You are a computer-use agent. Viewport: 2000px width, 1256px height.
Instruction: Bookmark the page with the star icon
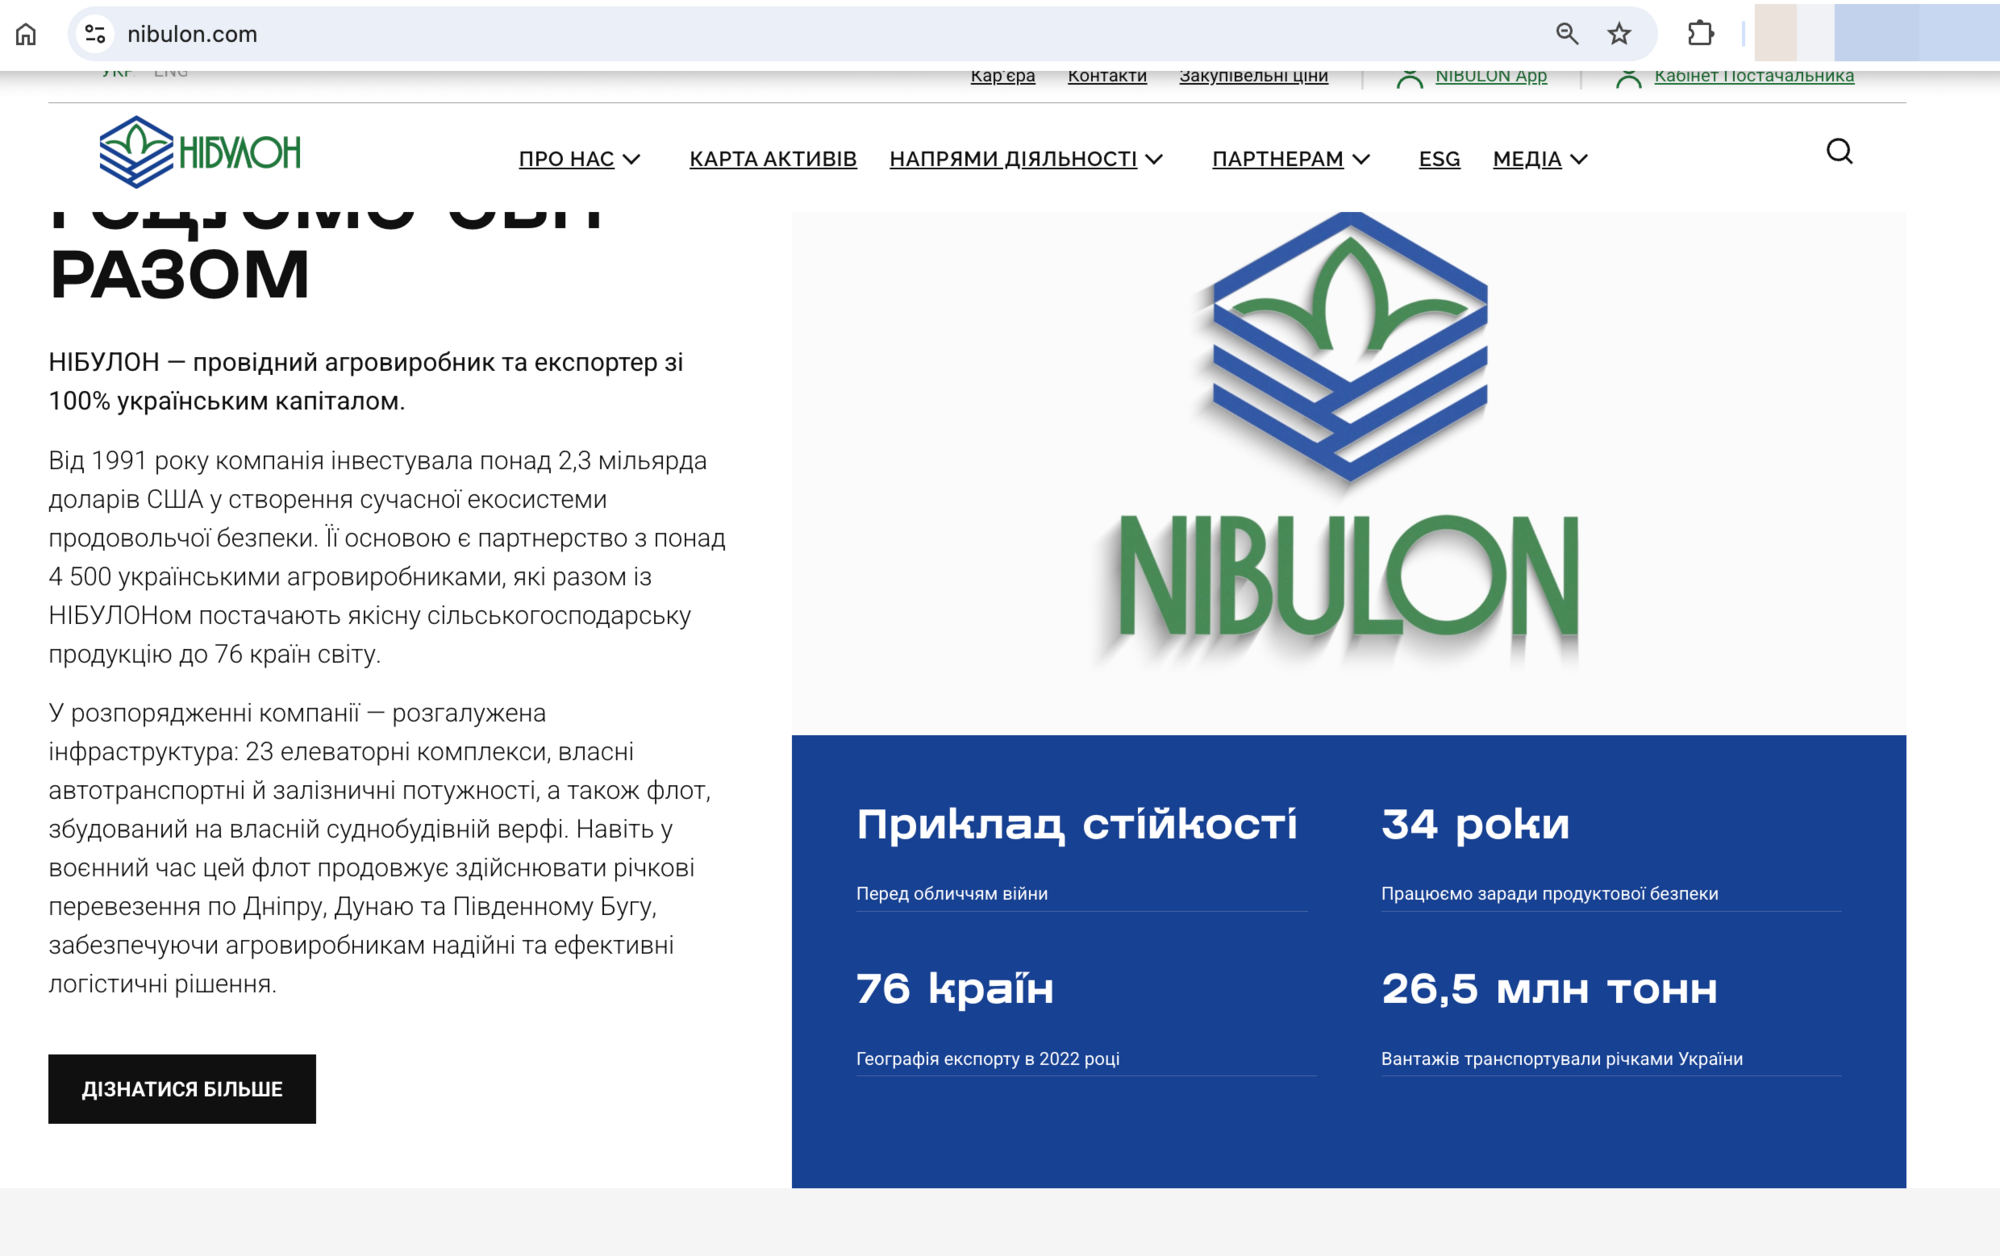click(1620, 33)
